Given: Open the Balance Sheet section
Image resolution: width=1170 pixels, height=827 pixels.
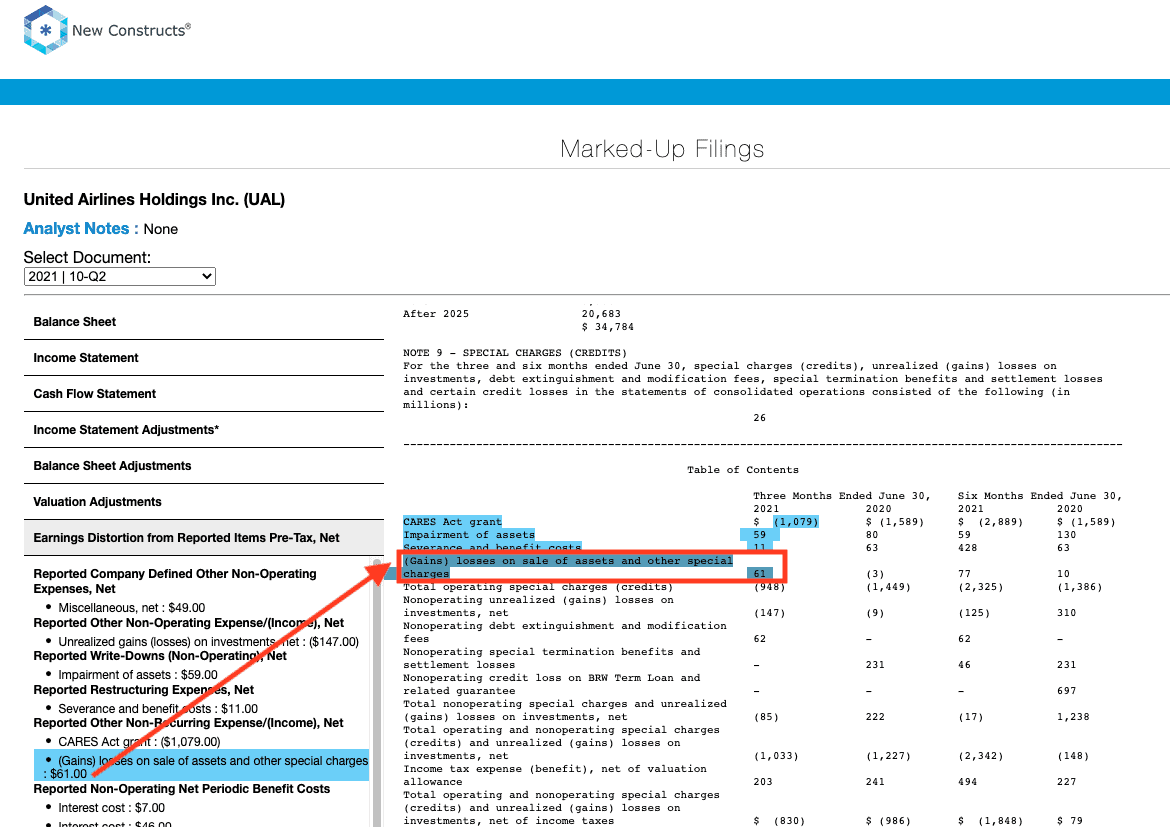Looking at the screenshot, I should click(204, 322).
